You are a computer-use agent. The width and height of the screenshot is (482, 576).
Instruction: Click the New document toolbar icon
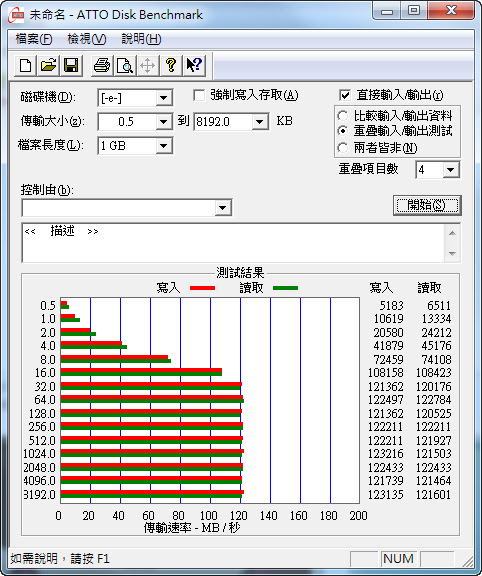25,66
